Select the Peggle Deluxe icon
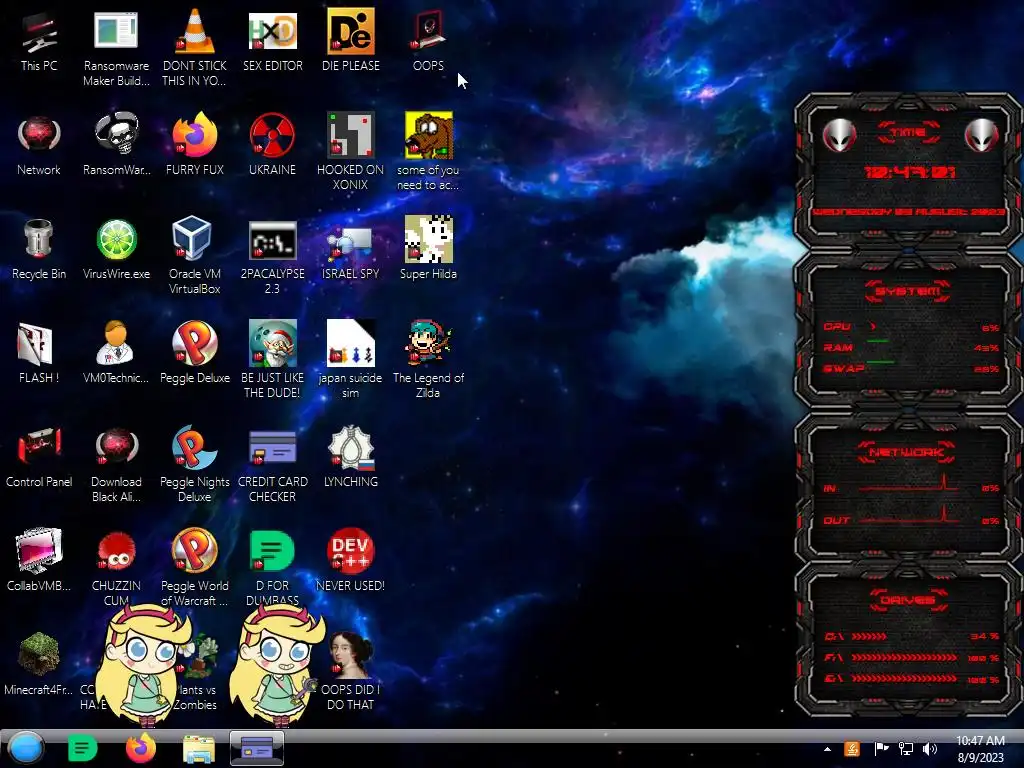Viewport: 1024px width, 768px height. click(x=194, y=343)
